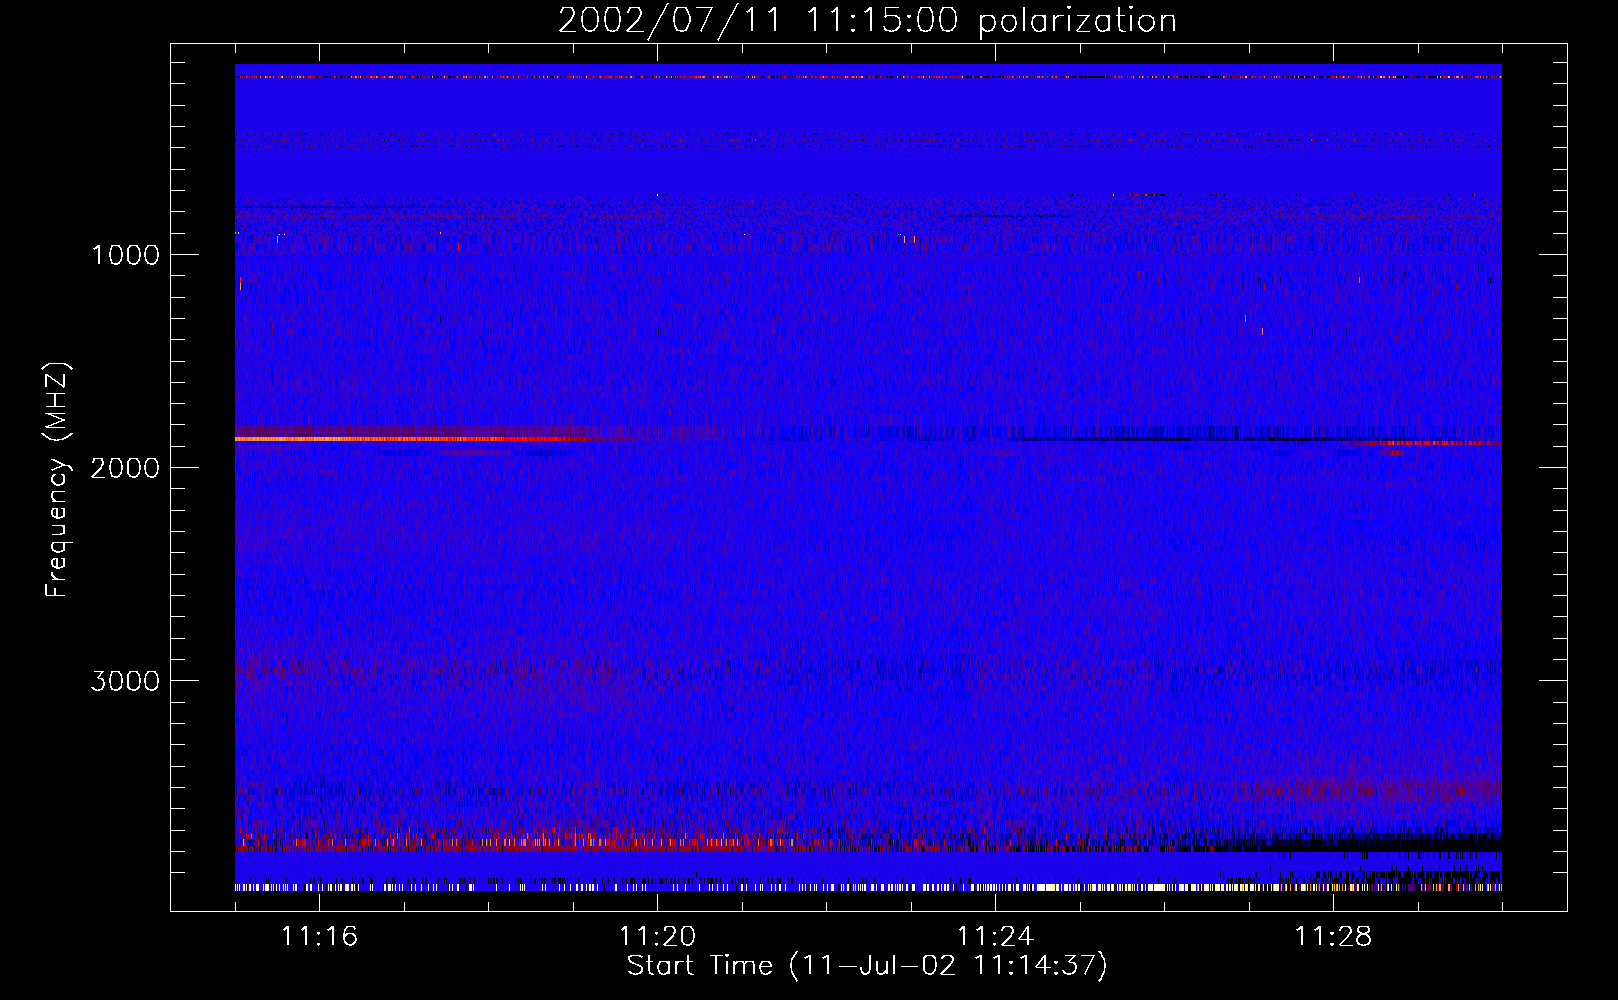This screenshot has height=1000, width=1618.
Task: Click the 'Start Time (11-Jul-02 11:14:37)' label
Action: [x=867, y=966]
